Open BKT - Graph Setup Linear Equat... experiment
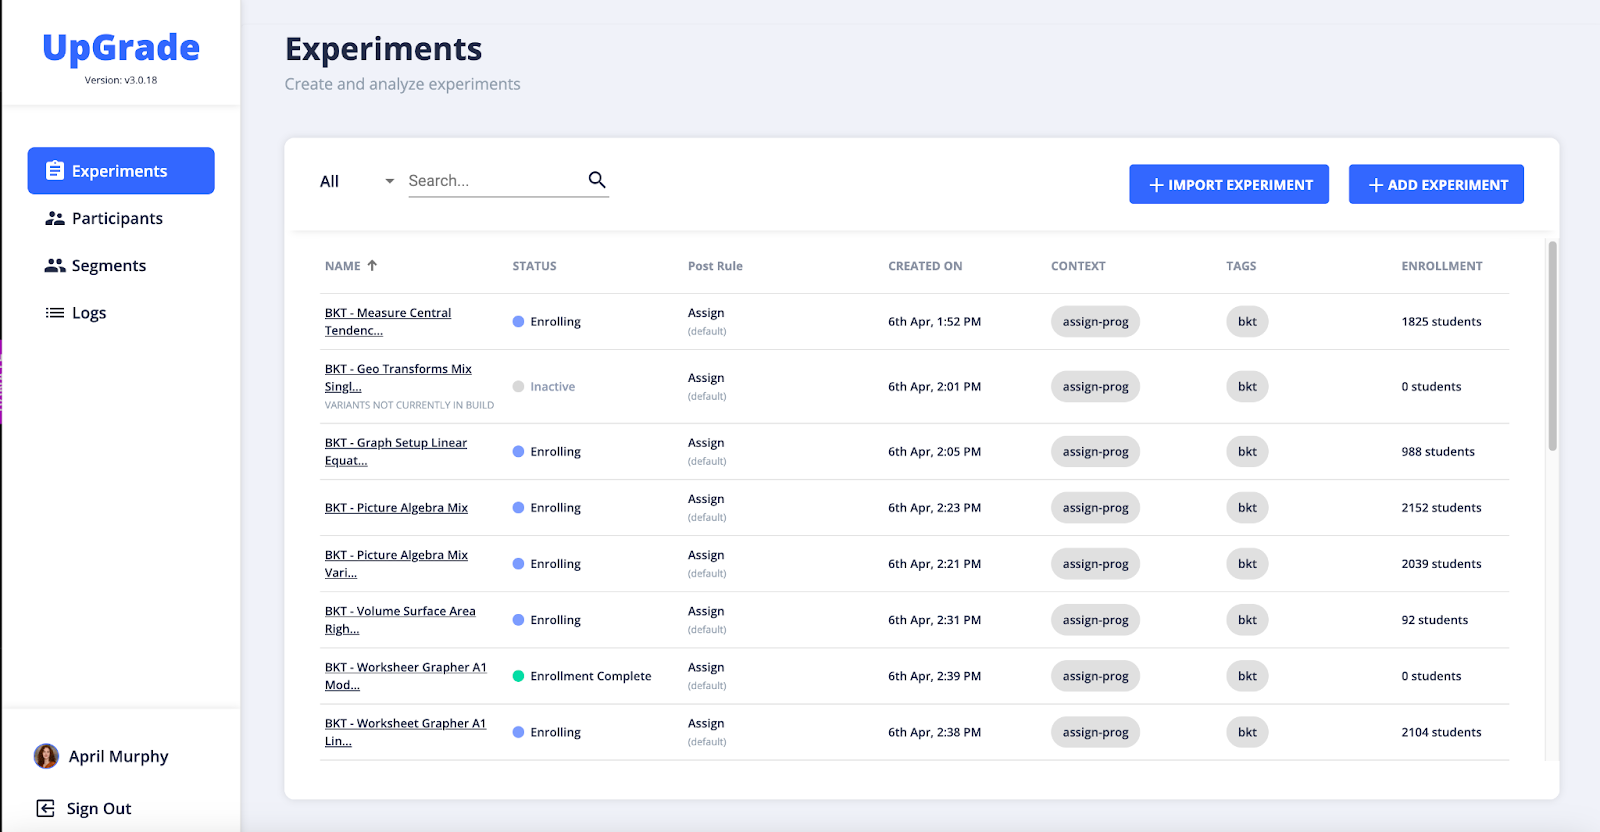1600x832 pixels. [396, 452]
